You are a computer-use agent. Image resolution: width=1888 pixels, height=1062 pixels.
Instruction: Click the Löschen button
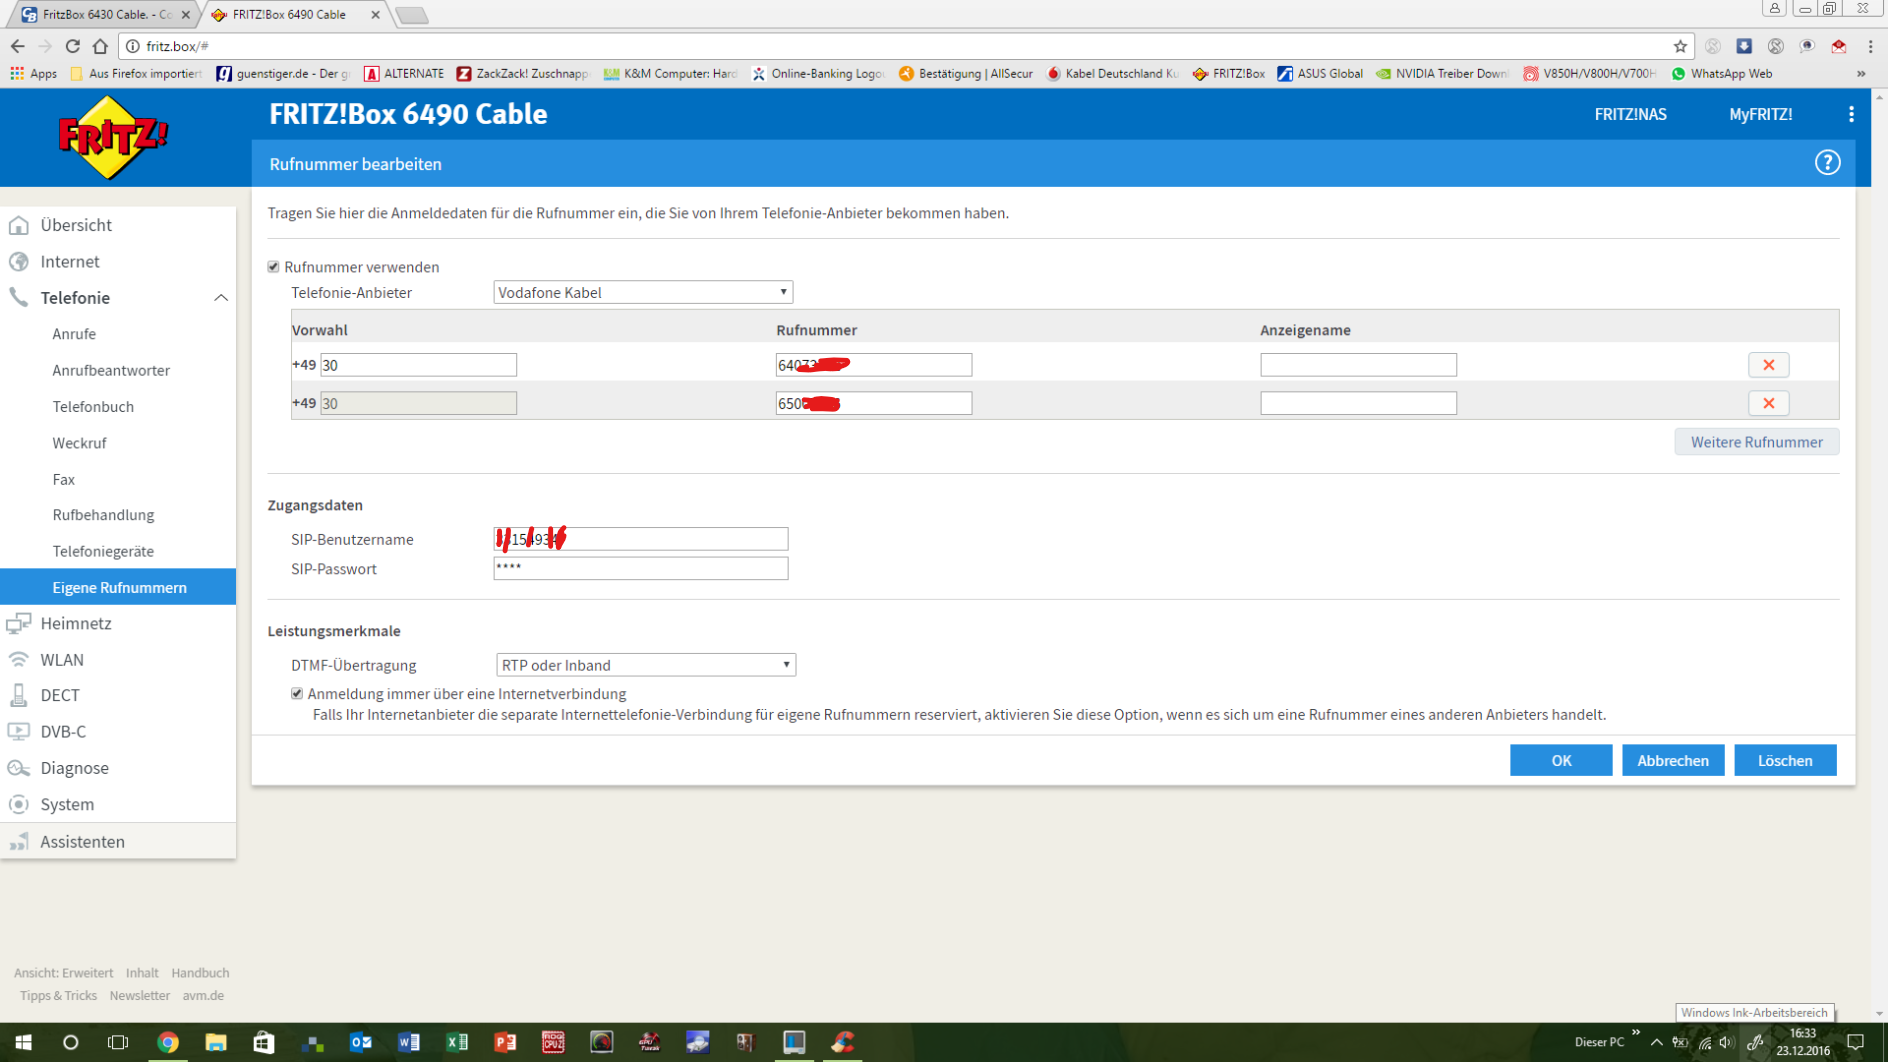(1785, 760)
